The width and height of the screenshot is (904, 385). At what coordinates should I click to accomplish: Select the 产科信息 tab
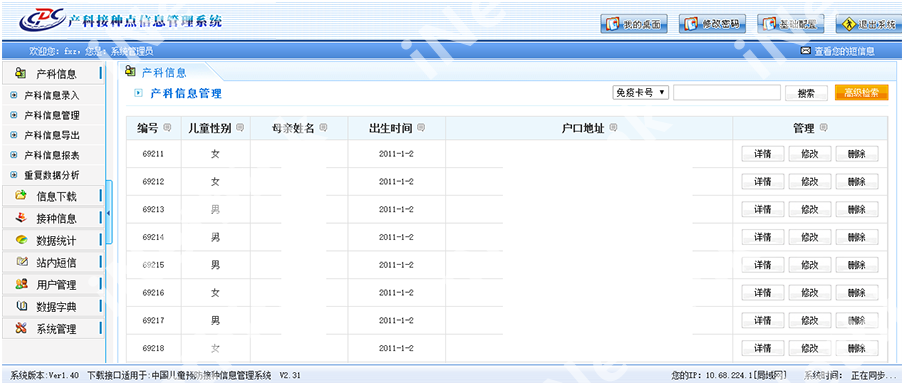(163, 73)
